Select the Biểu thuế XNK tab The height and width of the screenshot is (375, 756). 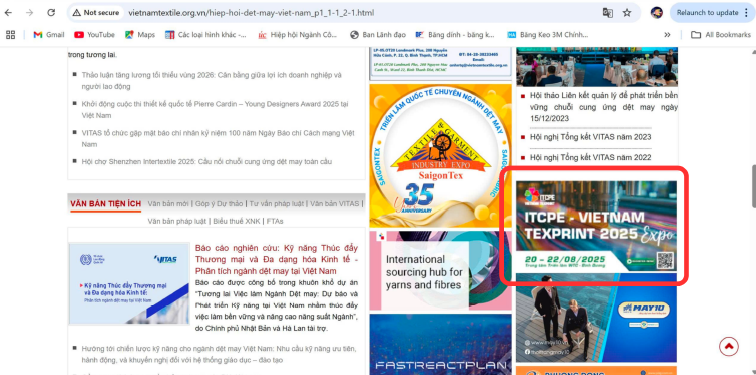pos(237,221)
